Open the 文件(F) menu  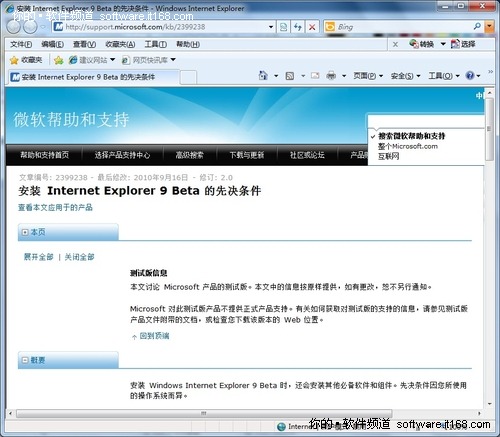tap(21, 44)
